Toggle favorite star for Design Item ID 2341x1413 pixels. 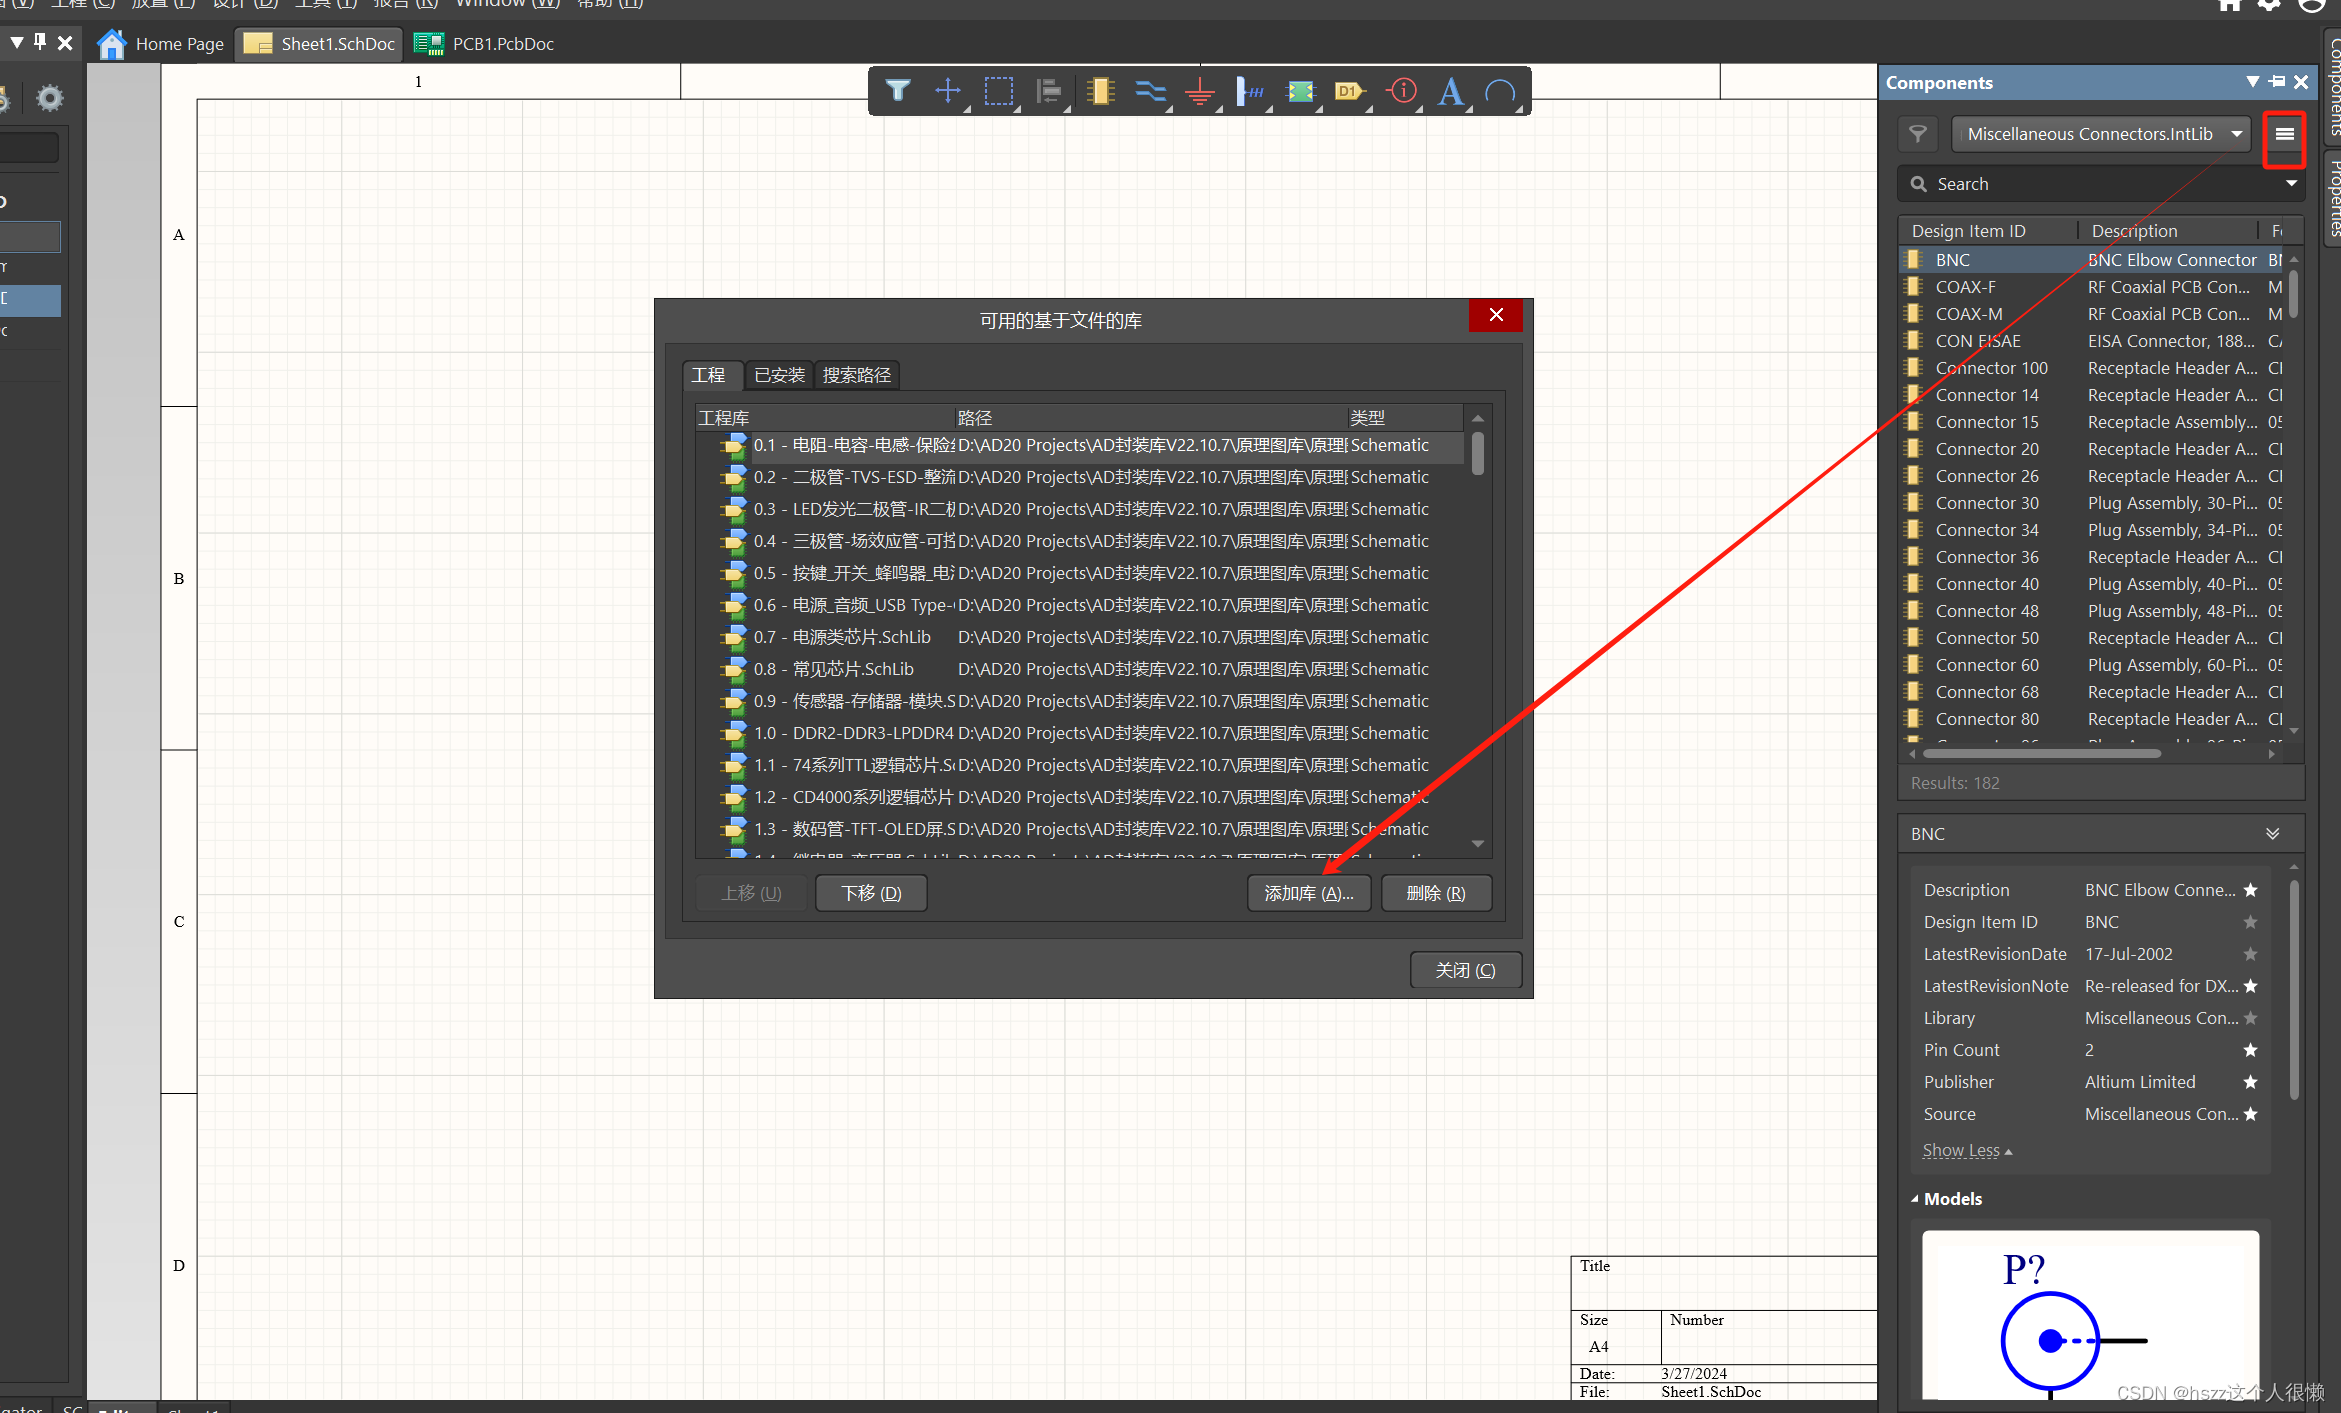click(2250, 922)
